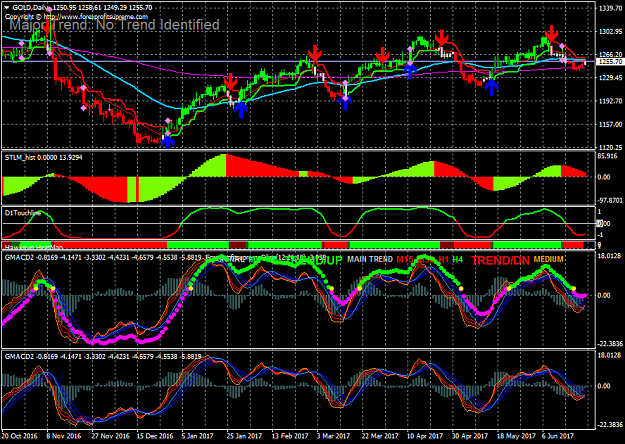Click the TREND/UP label in GMACD panel

[315, 260]
